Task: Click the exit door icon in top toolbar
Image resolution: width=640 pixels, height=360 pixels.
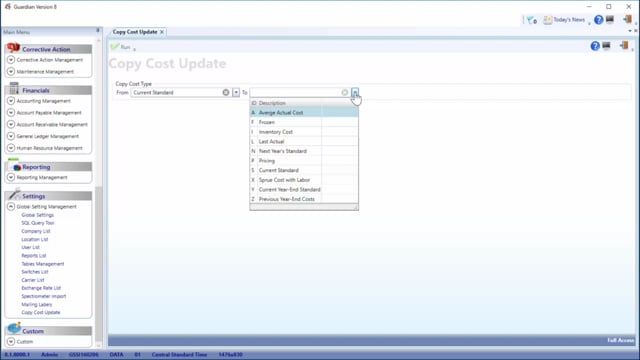Action: coord(627,19)
